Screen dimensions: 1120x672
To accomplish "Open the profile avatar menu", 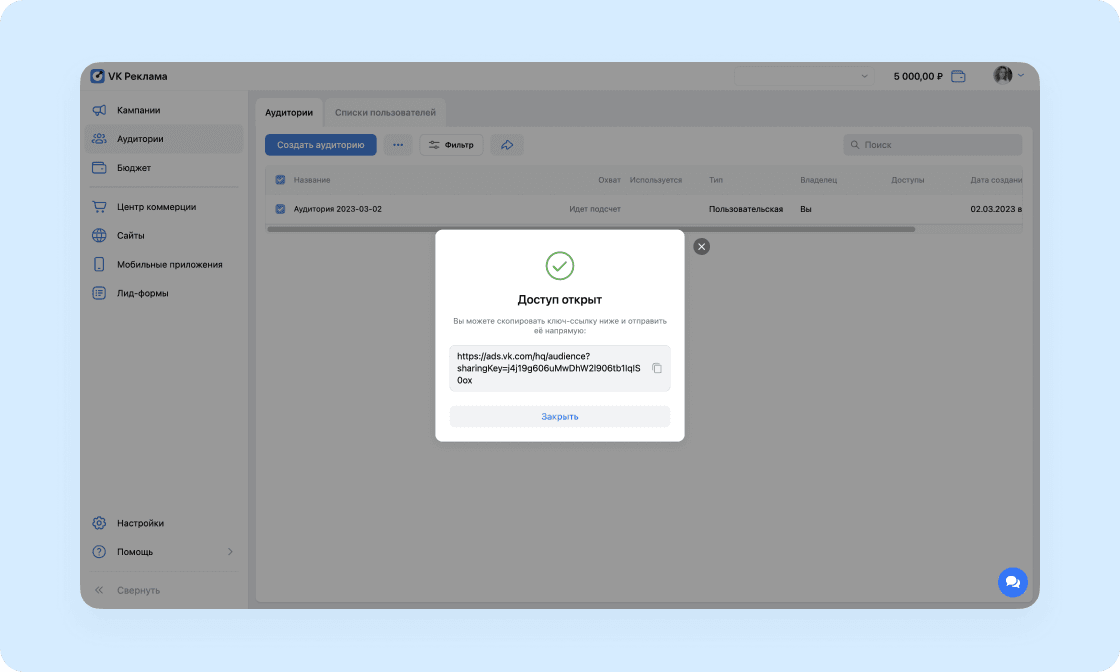I will [1009, 75].
